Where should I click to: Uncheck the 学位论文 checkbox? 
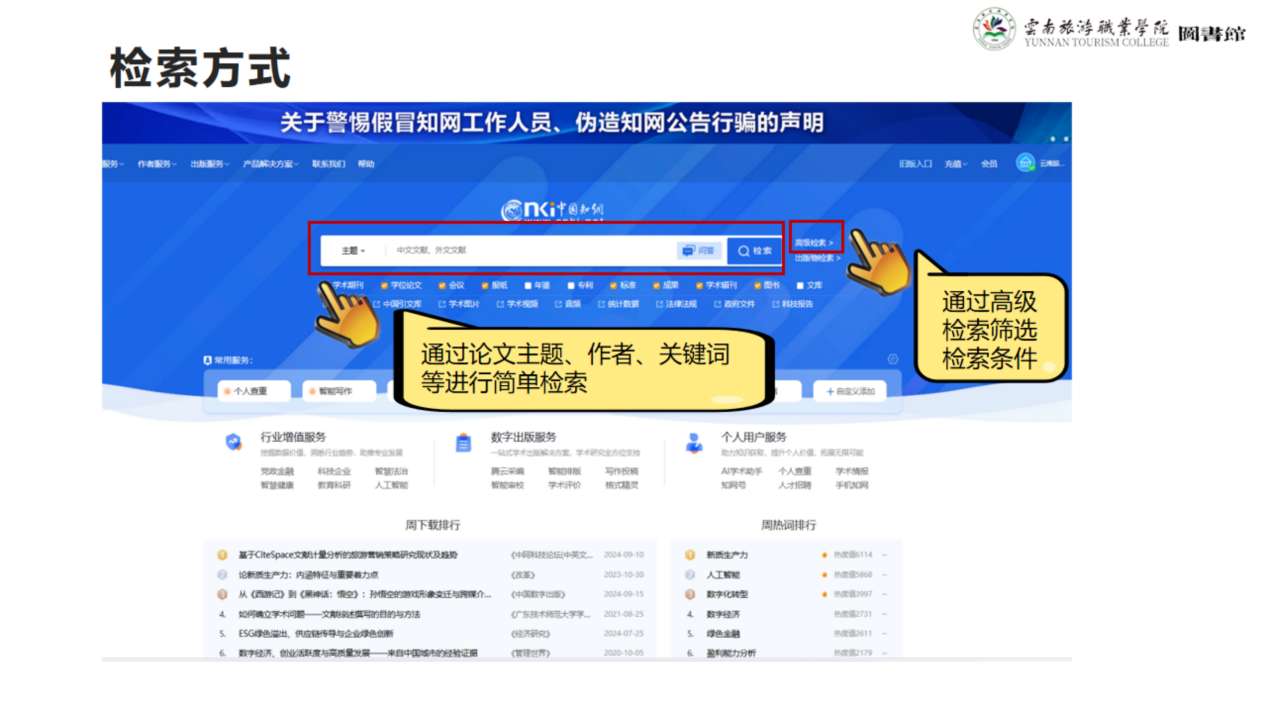click(385, 285)
